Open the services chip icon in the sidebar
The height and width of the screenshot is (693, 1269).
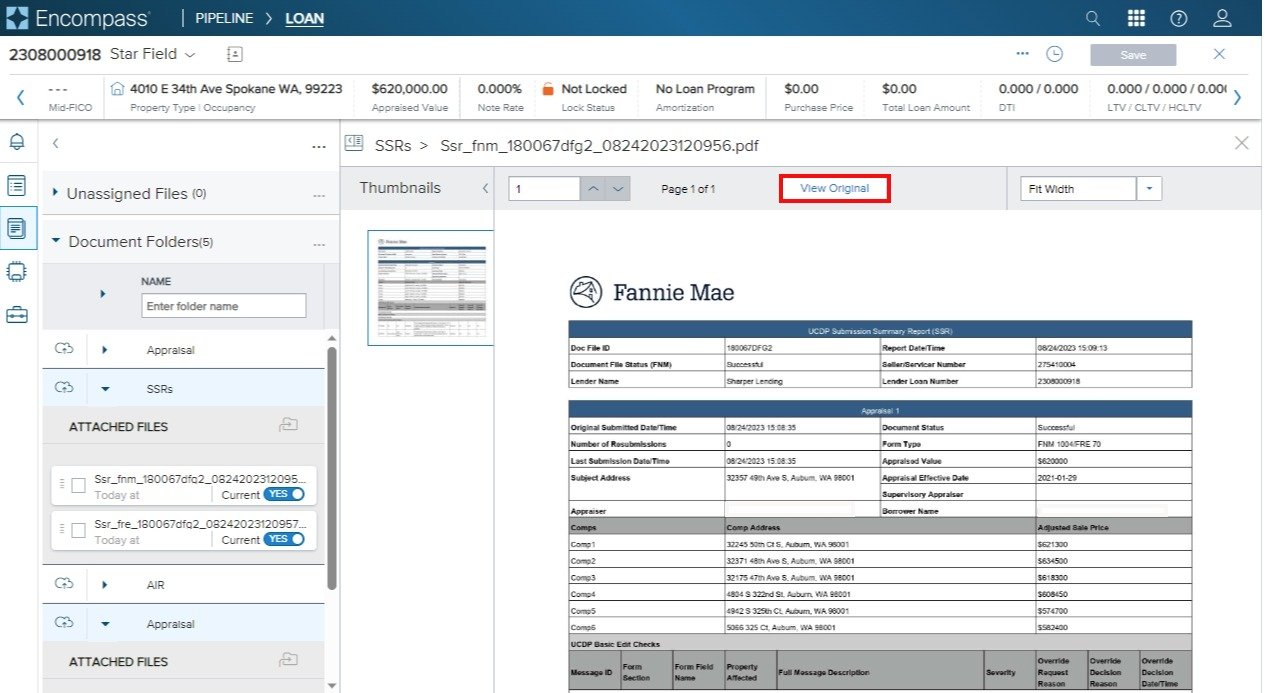17,271
